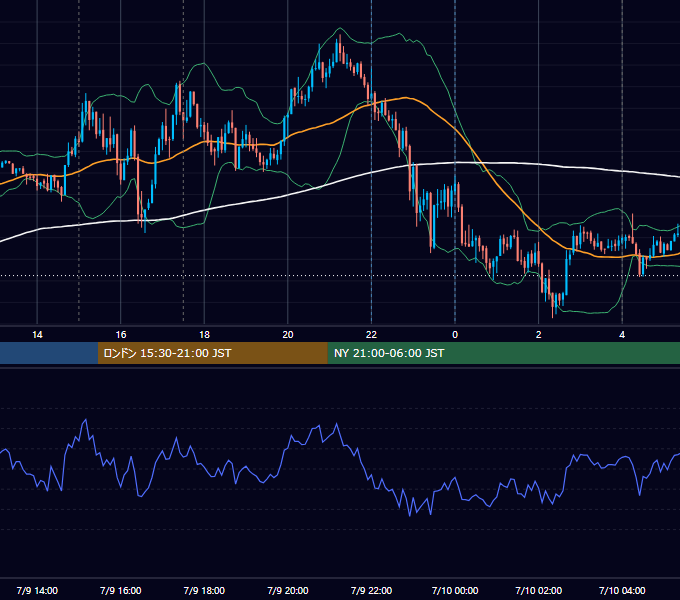Screen dimensions: 680x600
Task: Click the '7/9 16:00' time label
Action: pos(121,590)
